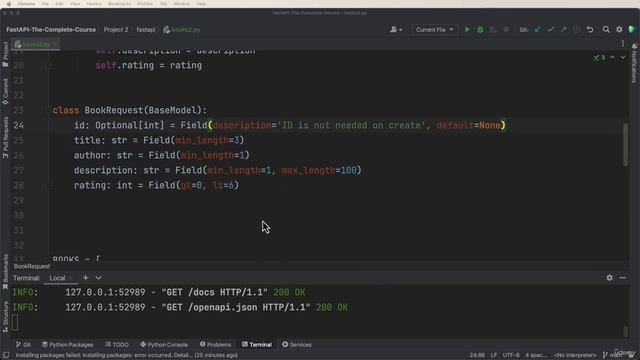Open the Current File run configuration dropdown
640x360 pixels.
[x=434, y=29]
